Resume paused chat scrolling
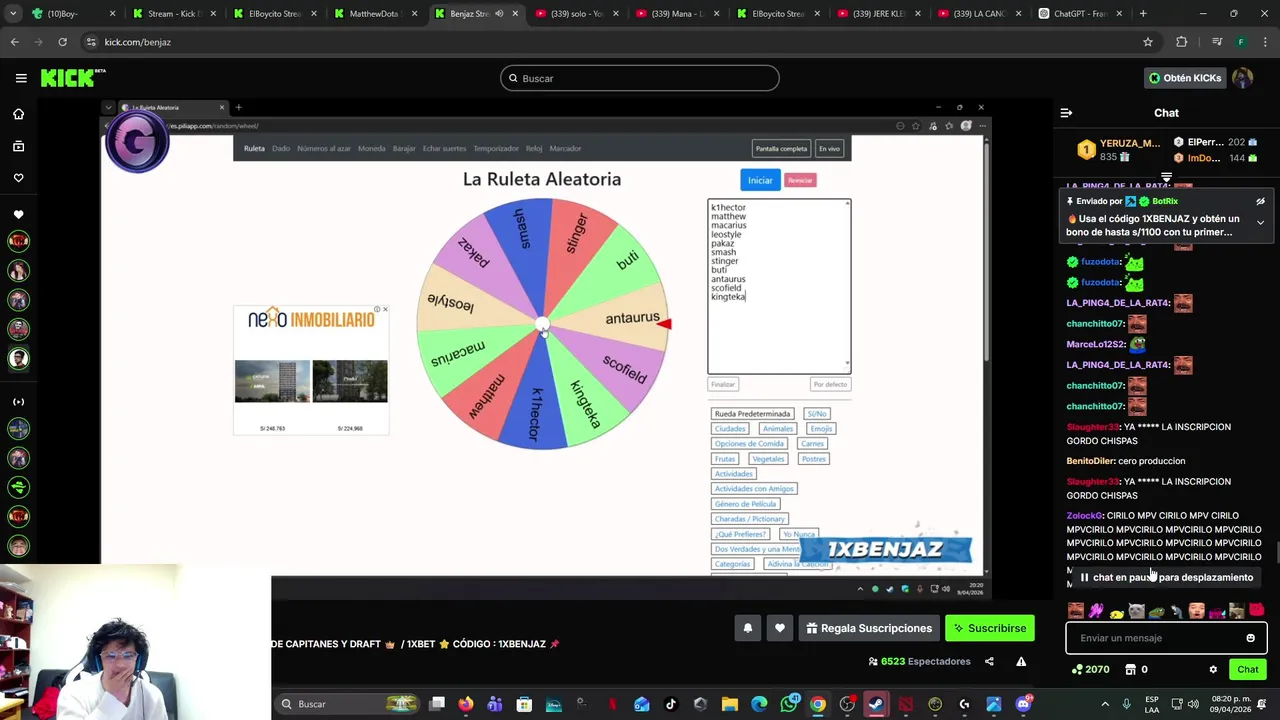The height and width of the screenshot is (720, 1280). point(1166,577)
